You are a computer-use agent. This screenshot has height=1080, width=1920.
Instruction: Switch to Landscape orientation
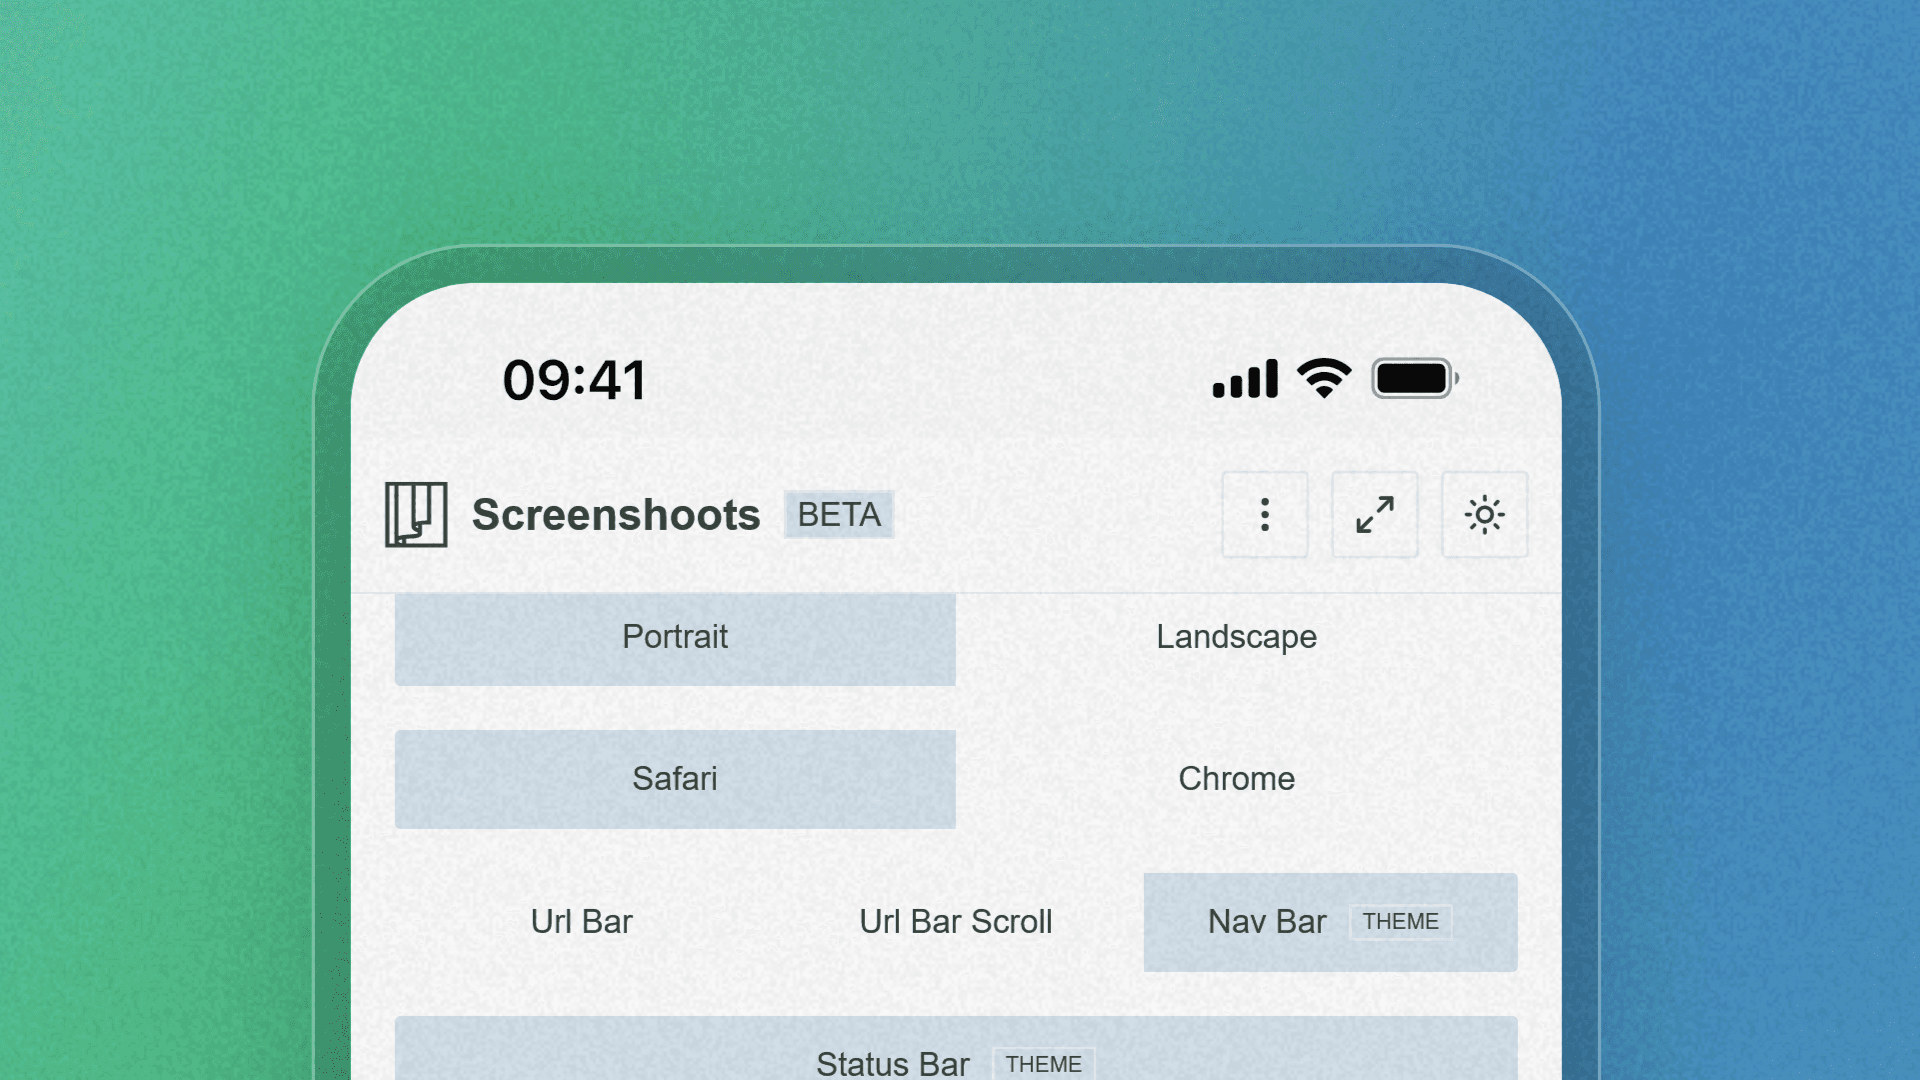click(x=1236, y=637)
